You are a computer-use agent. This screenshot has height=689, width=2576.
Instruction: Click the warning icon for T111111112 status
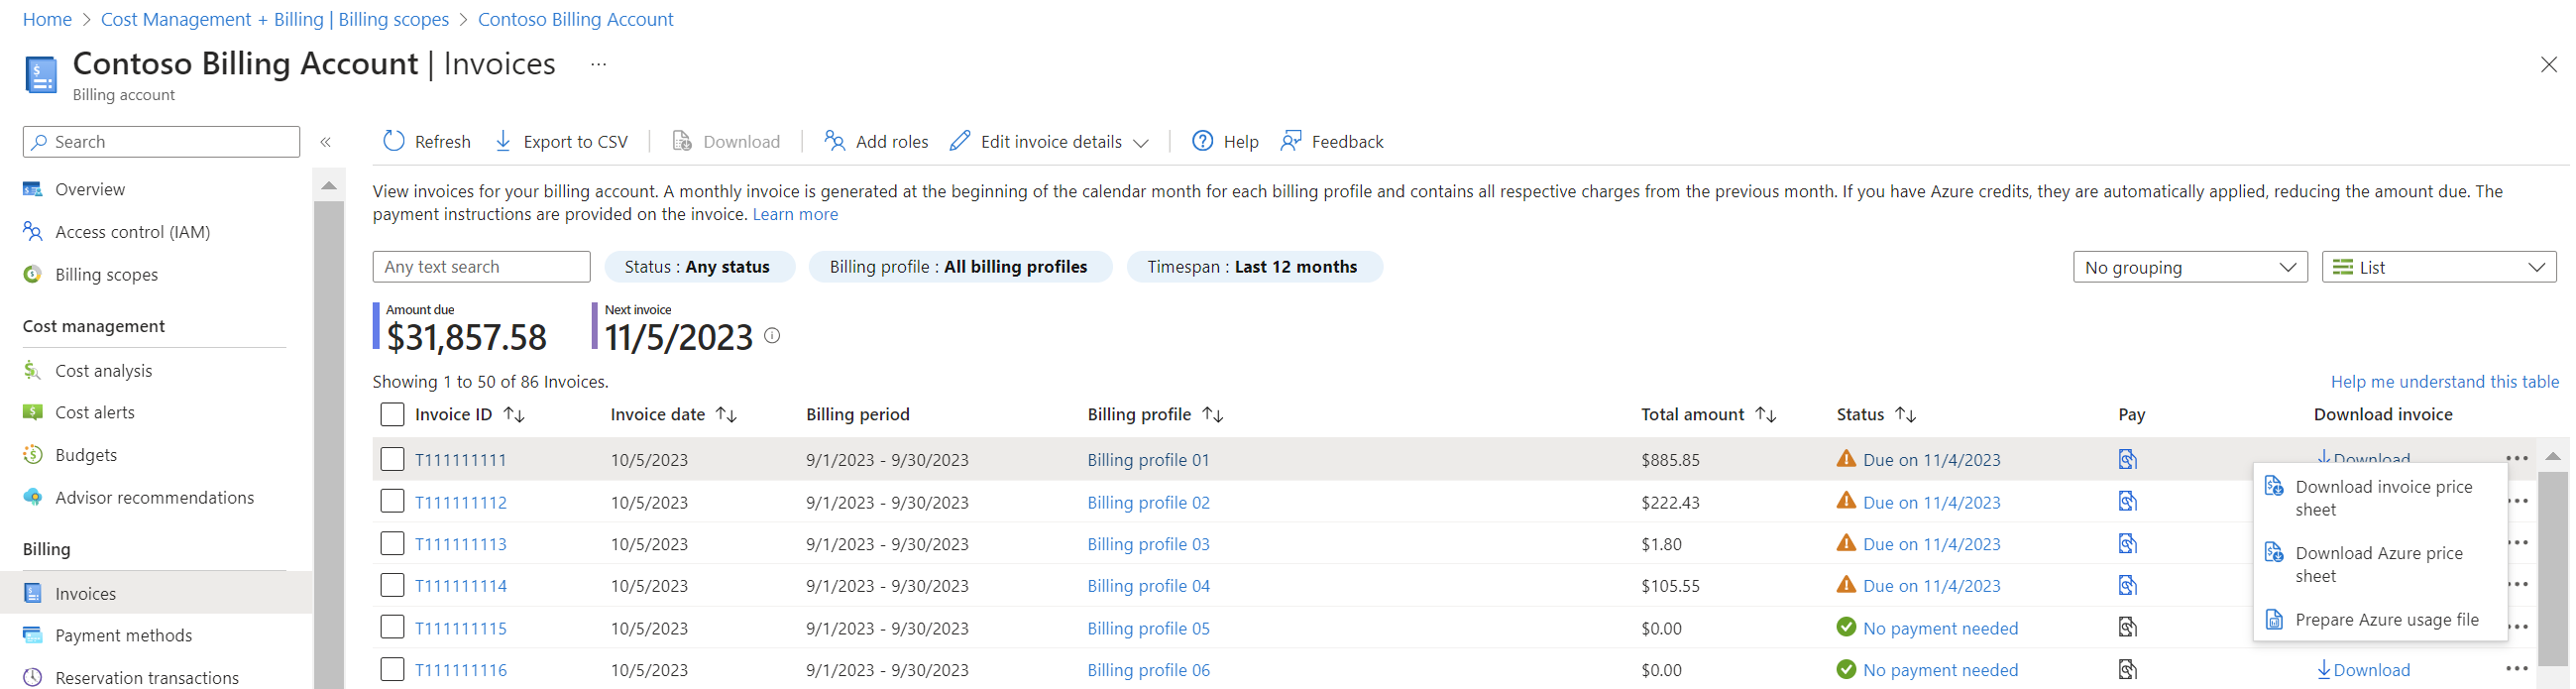(1846, 501)
